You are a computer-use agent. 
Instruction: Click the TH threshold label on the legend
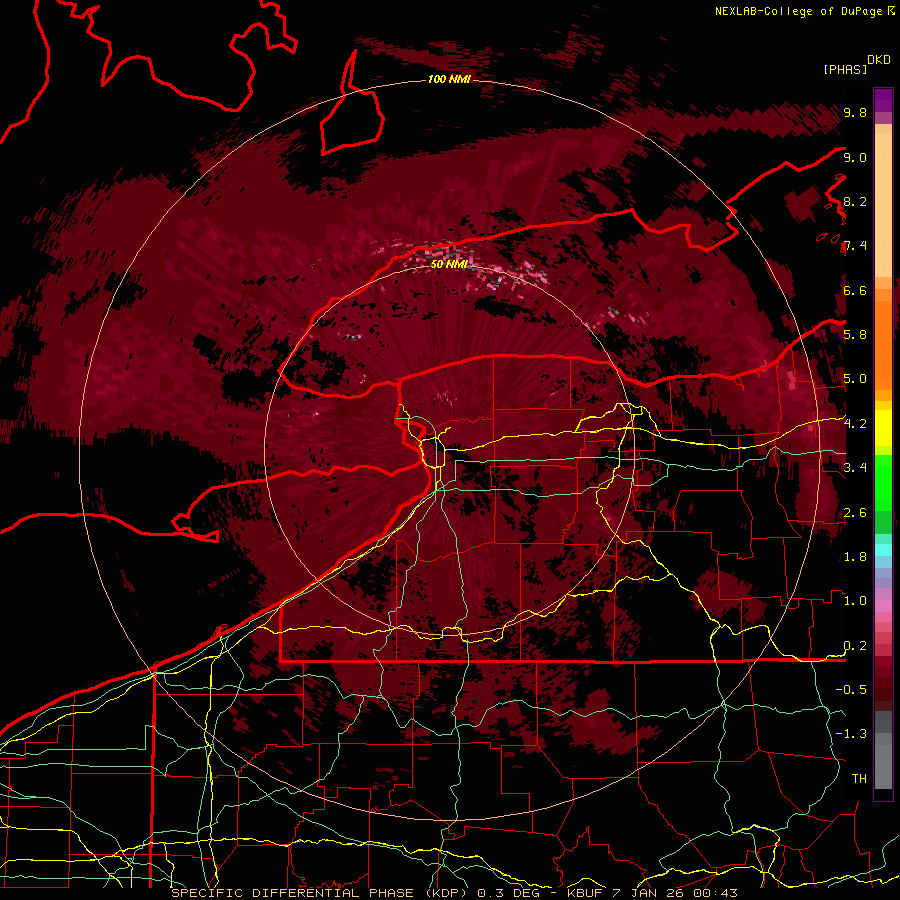(x=859, y=779)
